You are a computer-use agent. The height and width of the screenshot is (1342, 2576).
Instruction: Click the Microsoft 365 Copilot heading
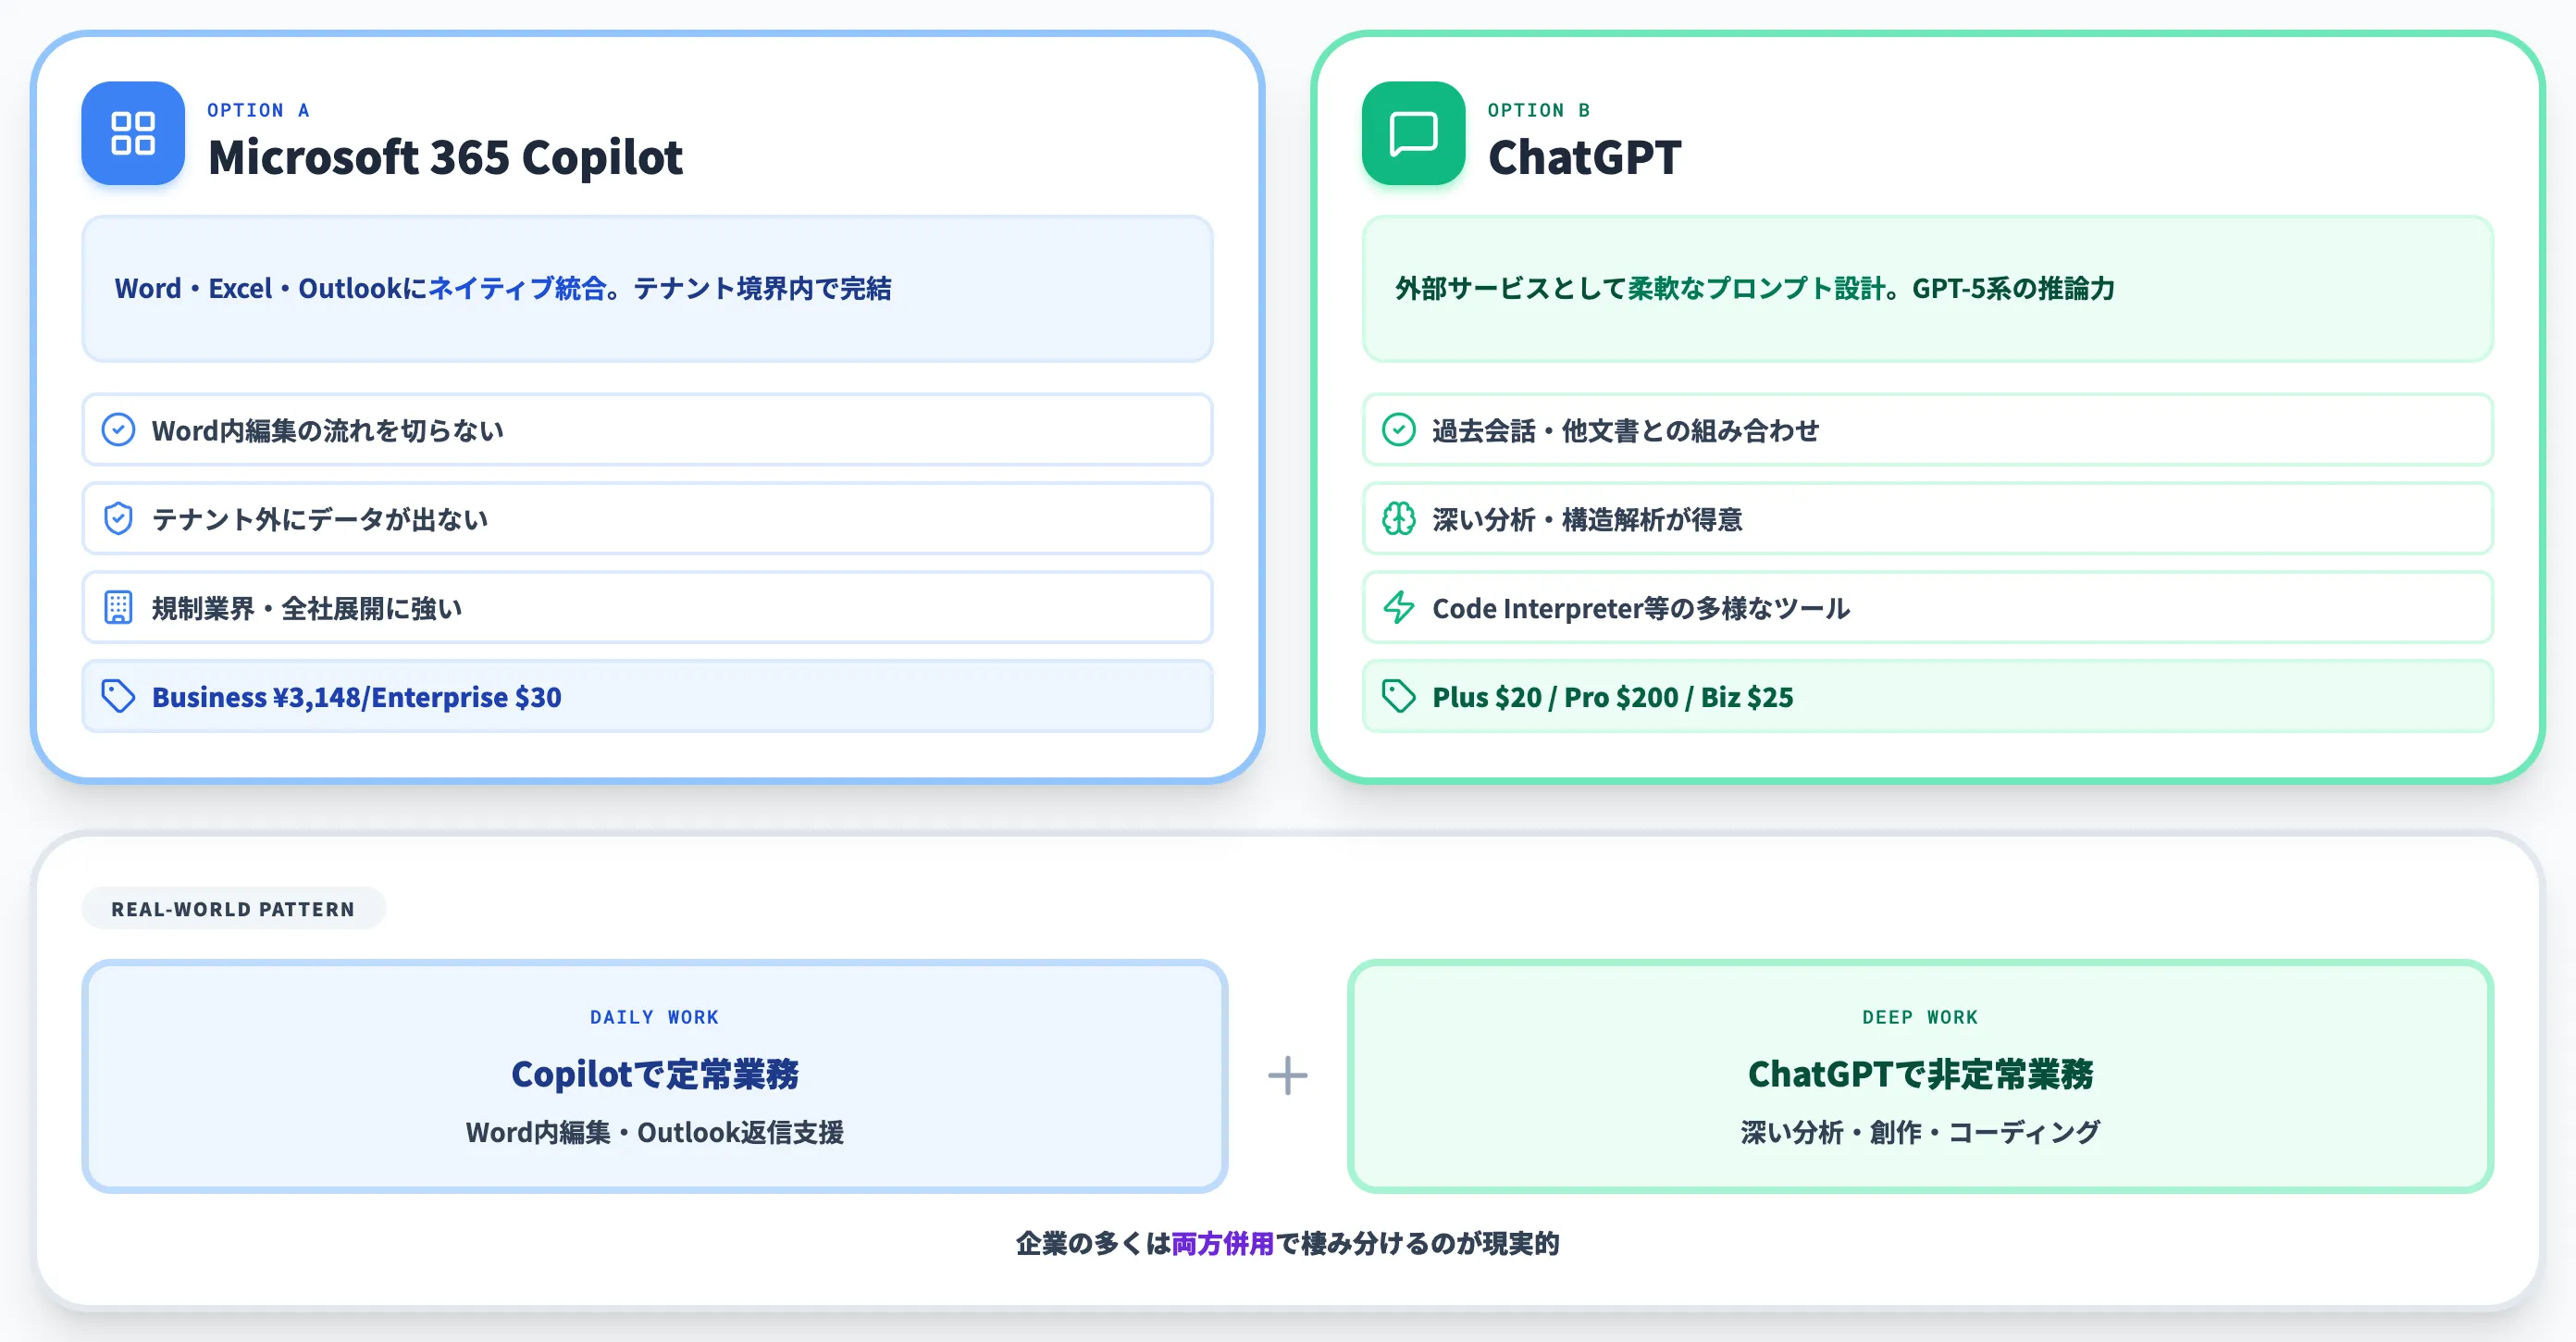[445, 157]
